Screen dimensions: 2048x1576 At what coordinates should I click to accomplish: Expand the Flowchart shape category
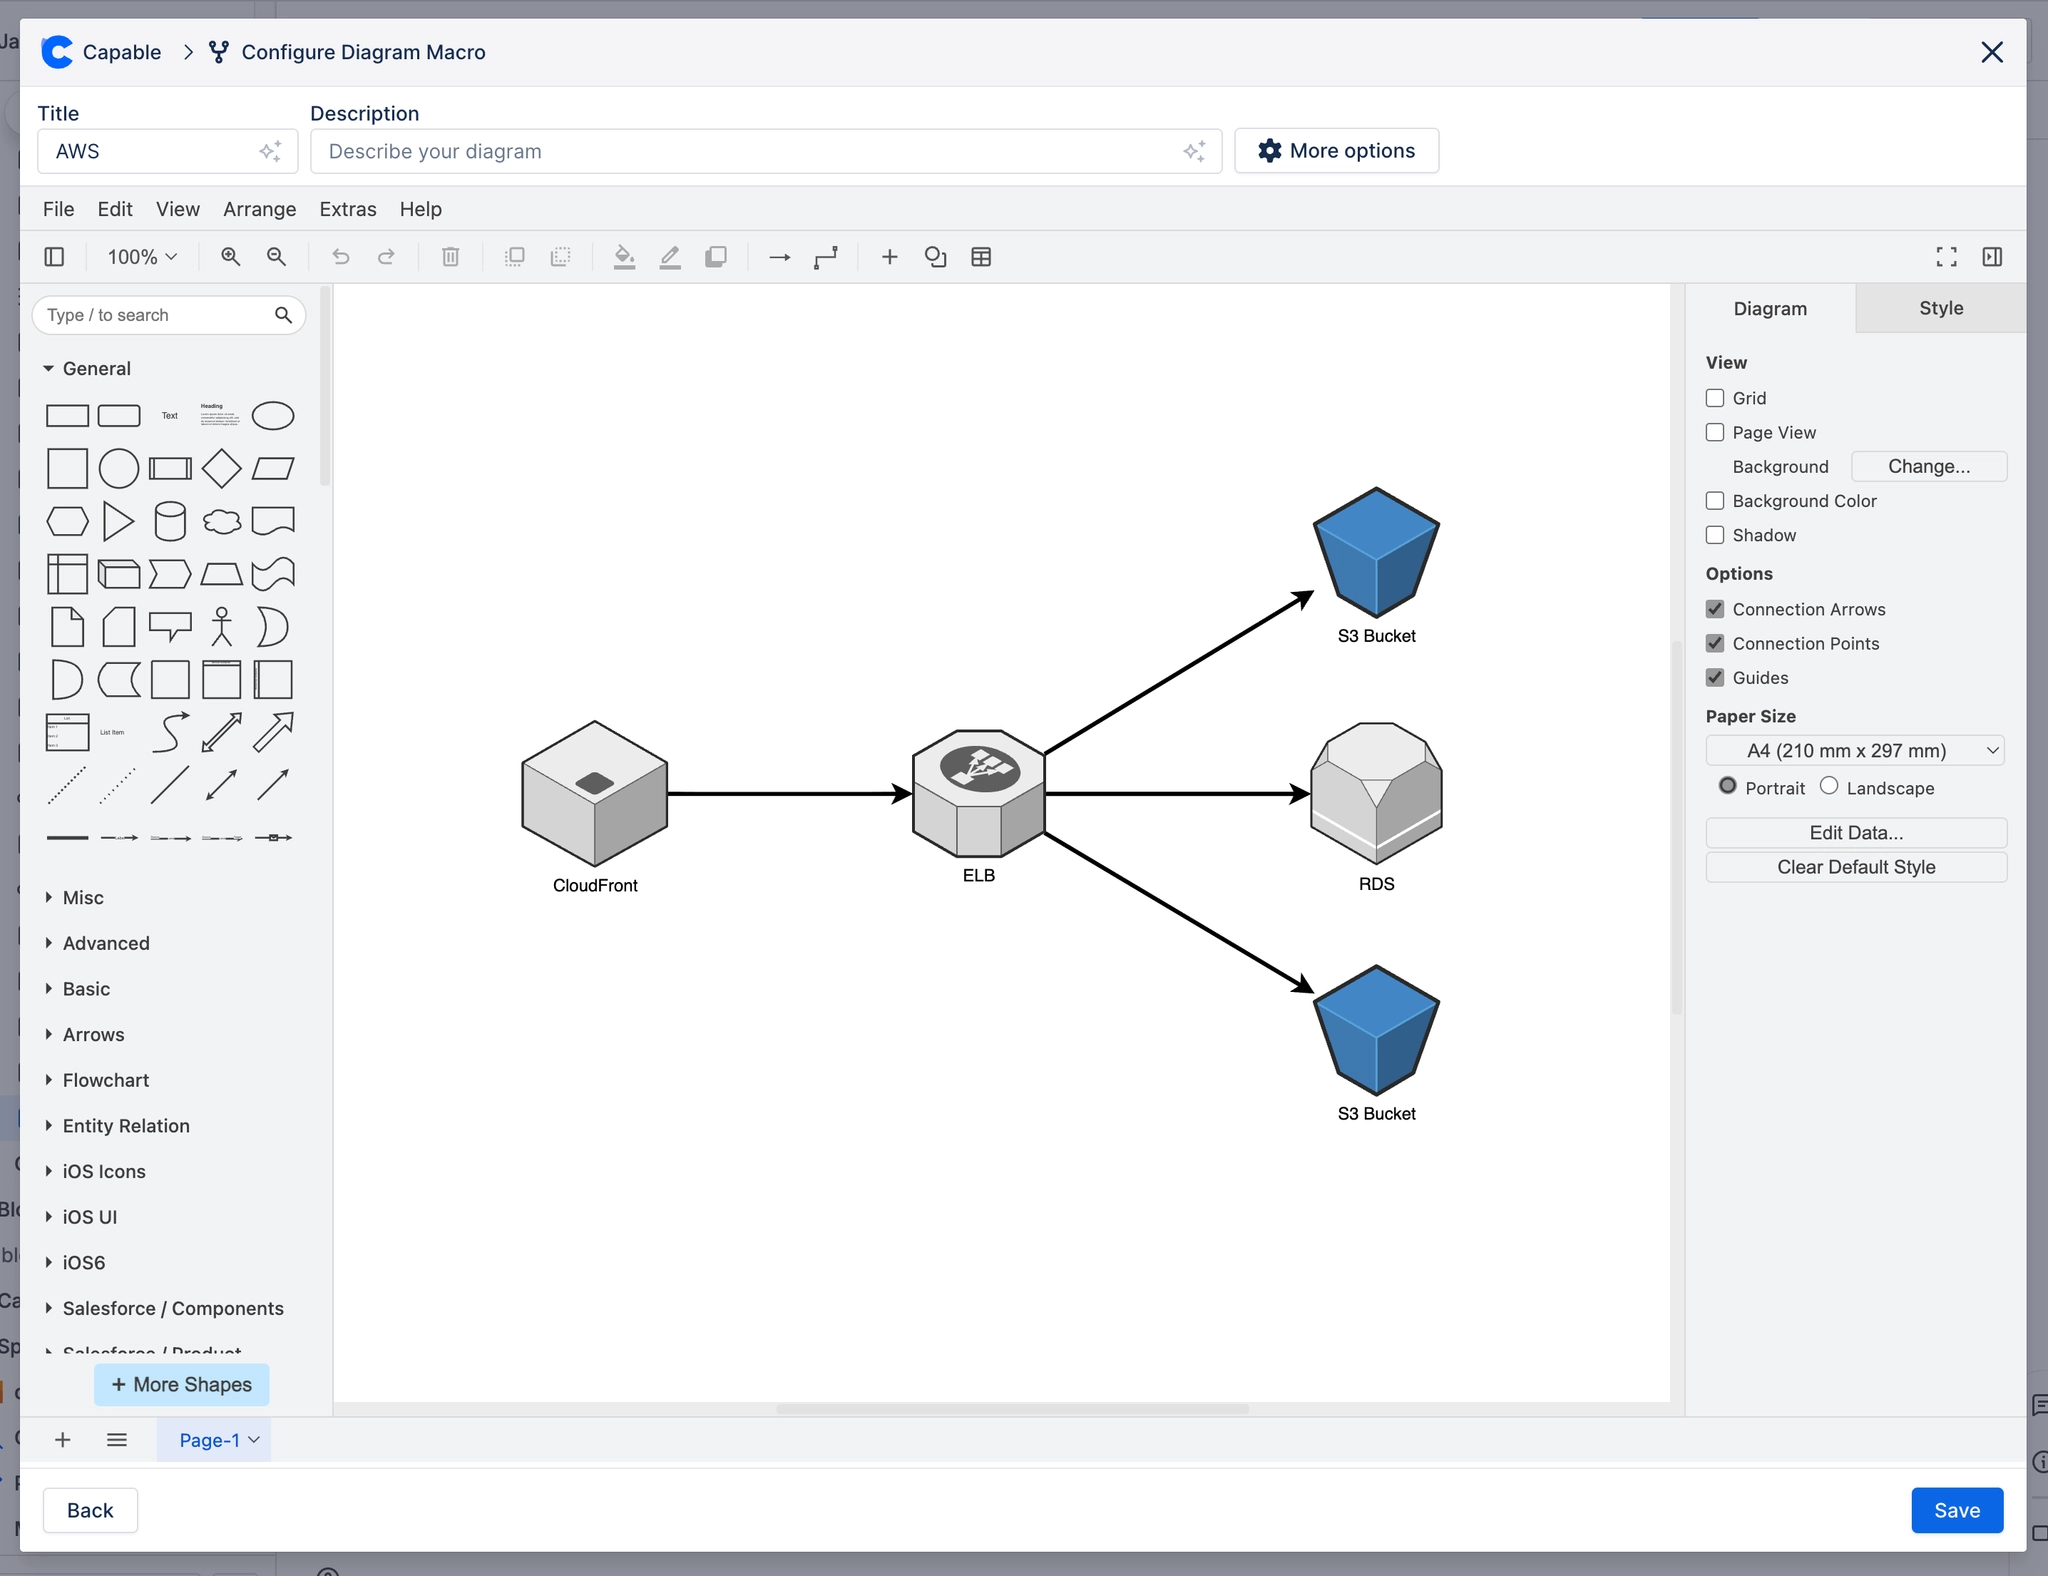click(106, 1080)
